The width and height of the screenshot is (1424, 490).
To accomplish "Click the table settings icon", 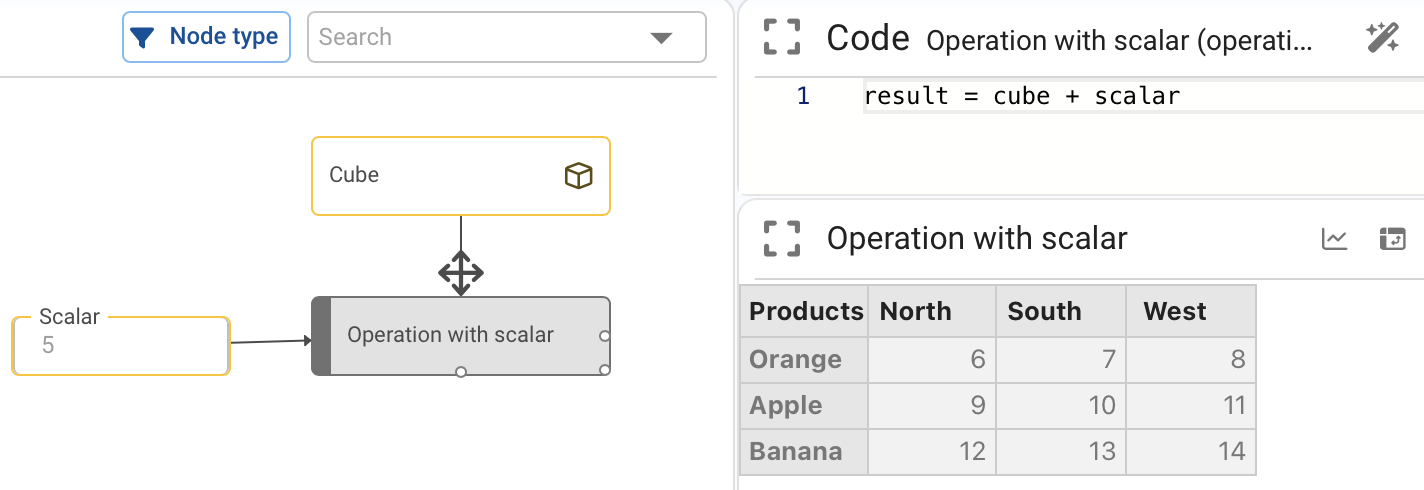I will point(1392,239).
